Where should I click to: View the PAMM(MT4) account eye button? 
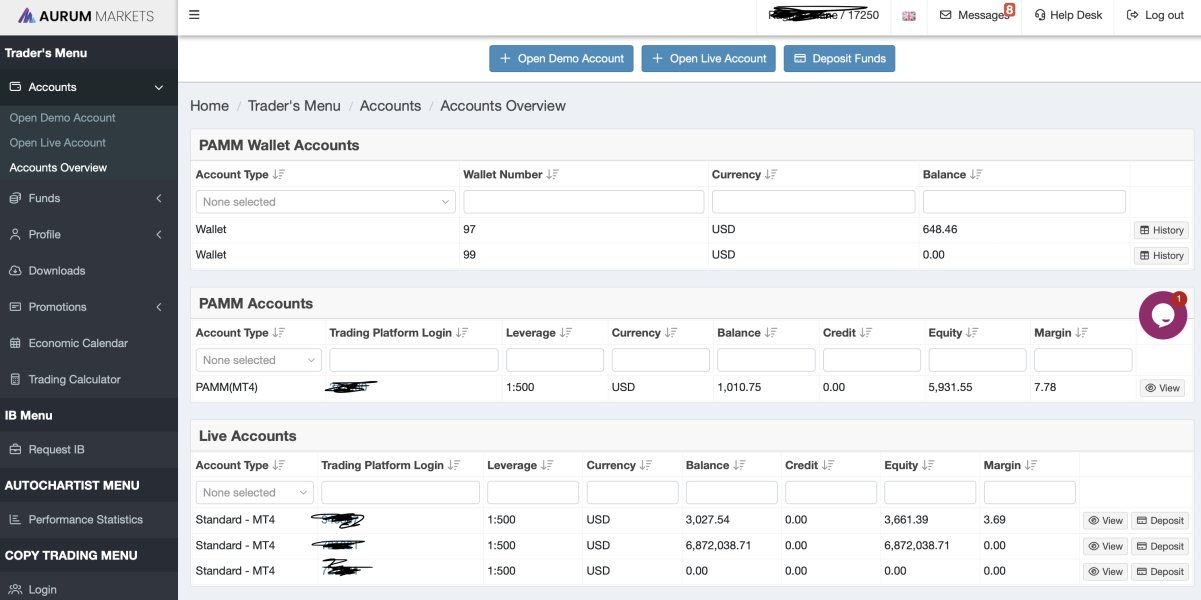1162,388
